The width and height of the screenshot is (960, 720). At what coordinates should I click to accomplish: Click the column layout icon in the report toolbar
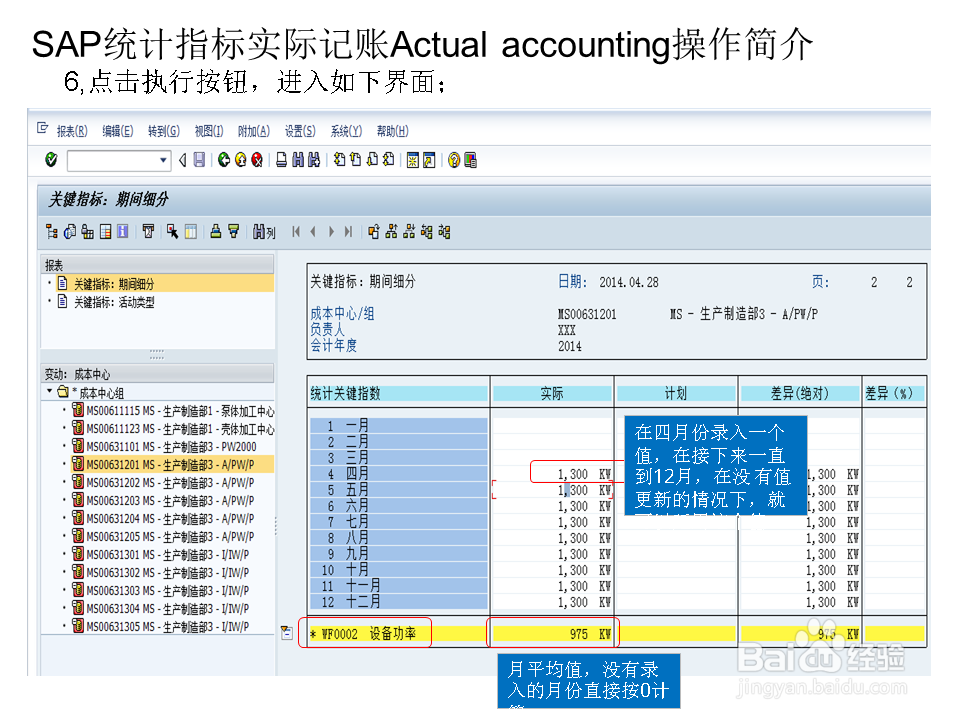191,231
